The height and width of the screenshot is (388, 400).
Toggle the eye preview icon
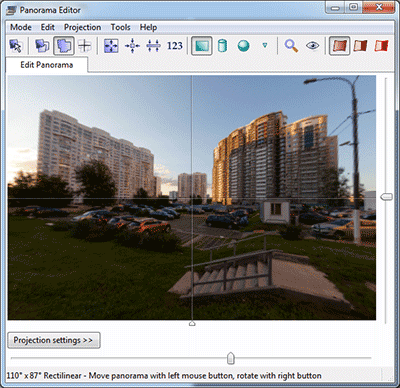[312, 46]
